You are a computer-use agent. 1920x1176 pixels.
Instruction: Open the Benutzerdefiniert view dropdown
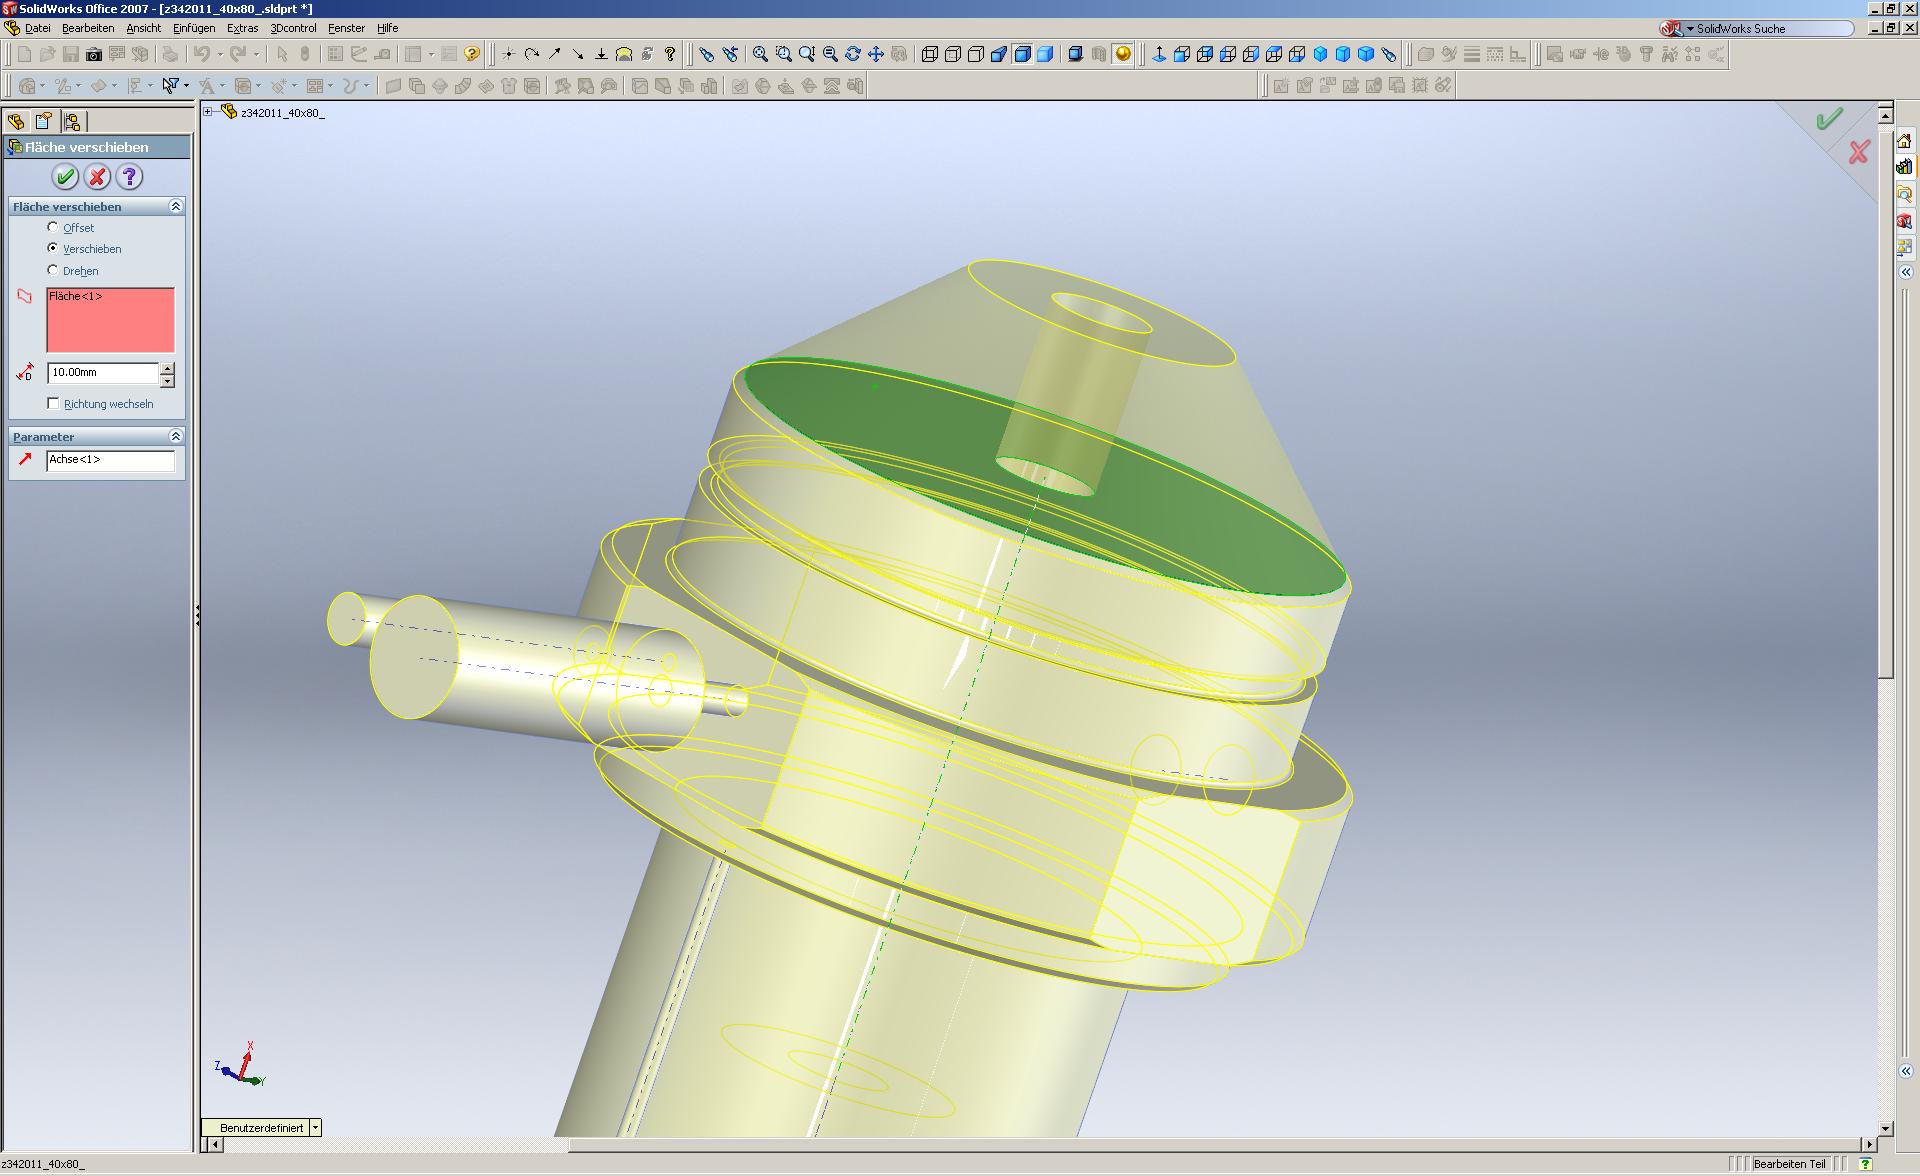315,1127
